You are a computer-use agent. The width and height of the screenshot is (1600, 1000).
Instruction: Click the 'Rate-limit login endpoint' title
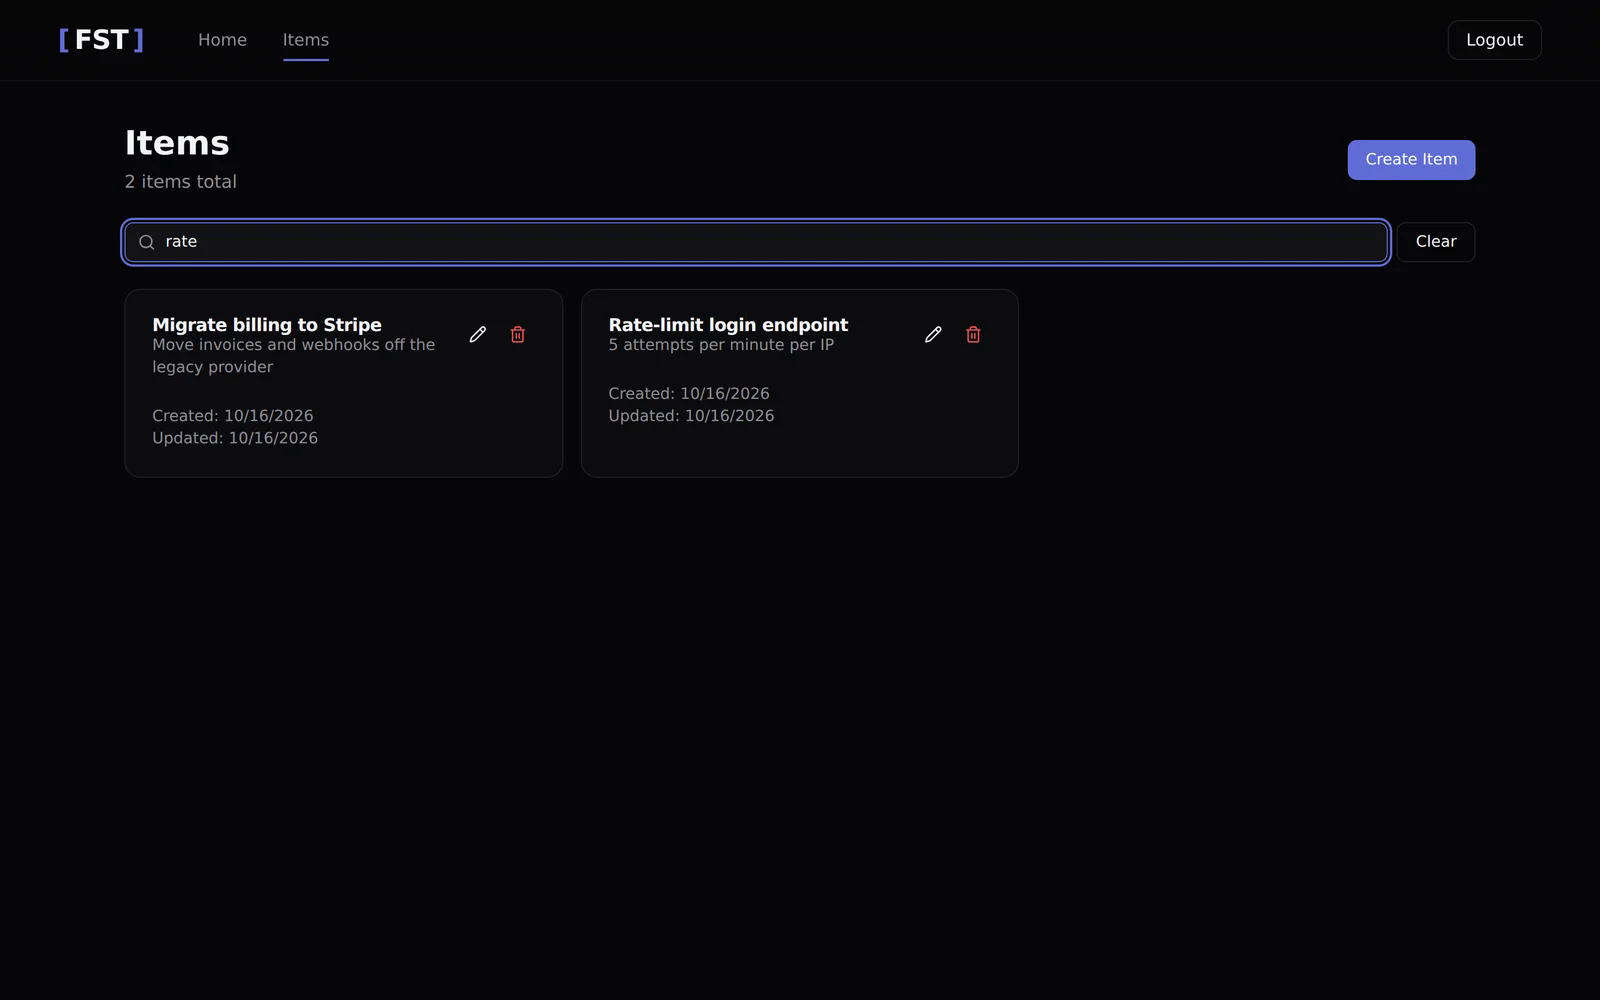728,325
